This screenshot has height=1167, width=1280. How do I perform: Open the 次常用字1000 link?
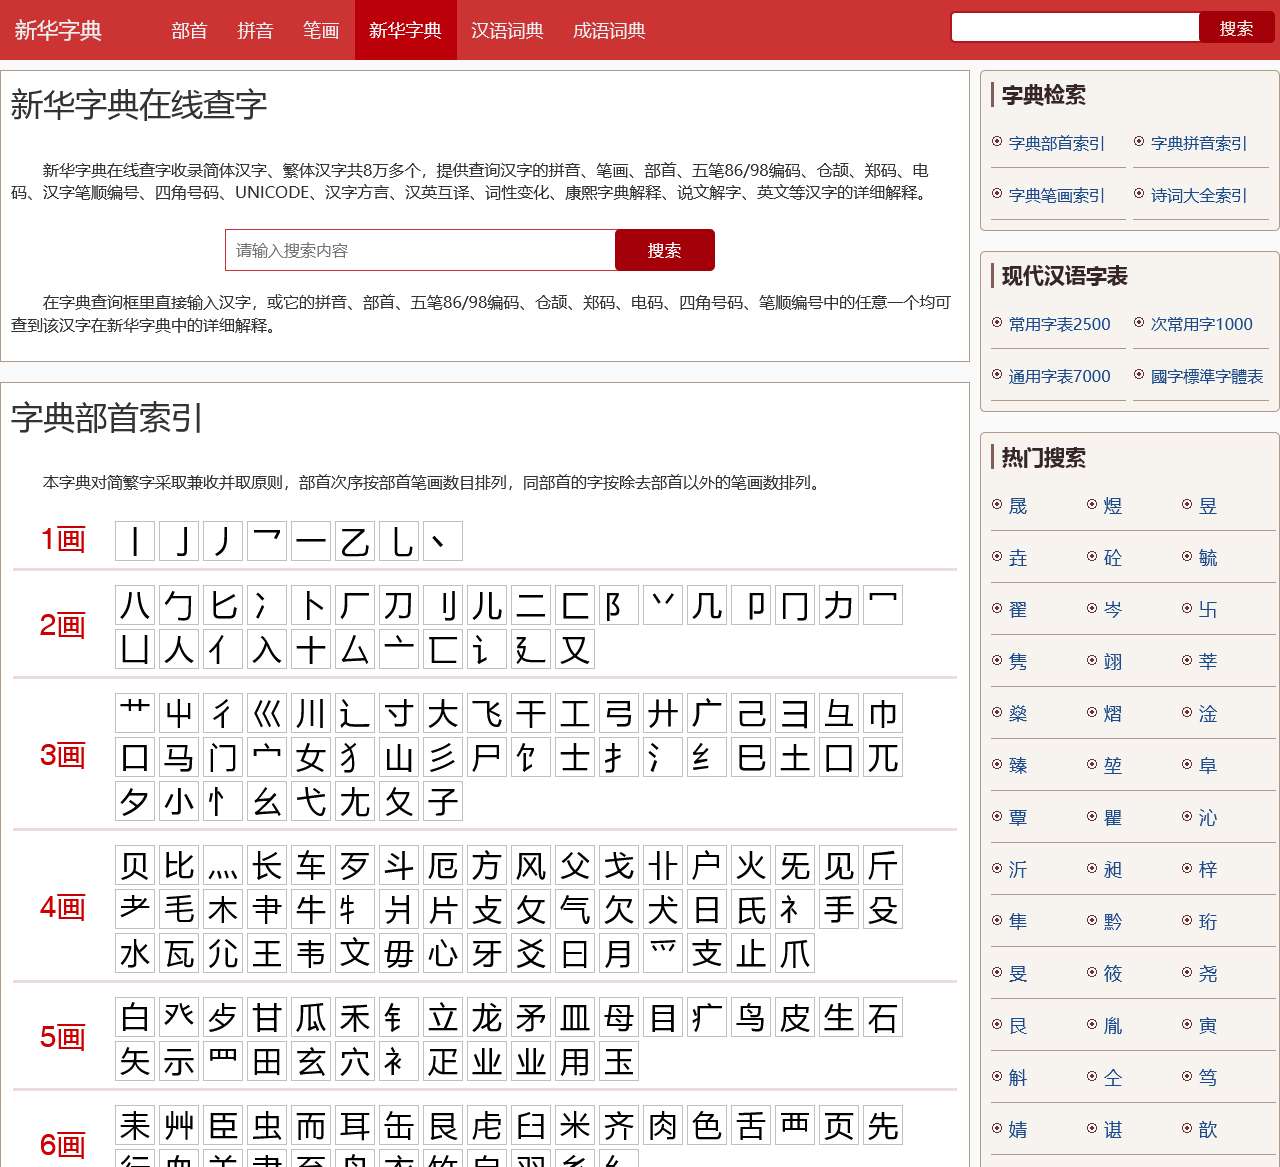[x=1202, y=324]
